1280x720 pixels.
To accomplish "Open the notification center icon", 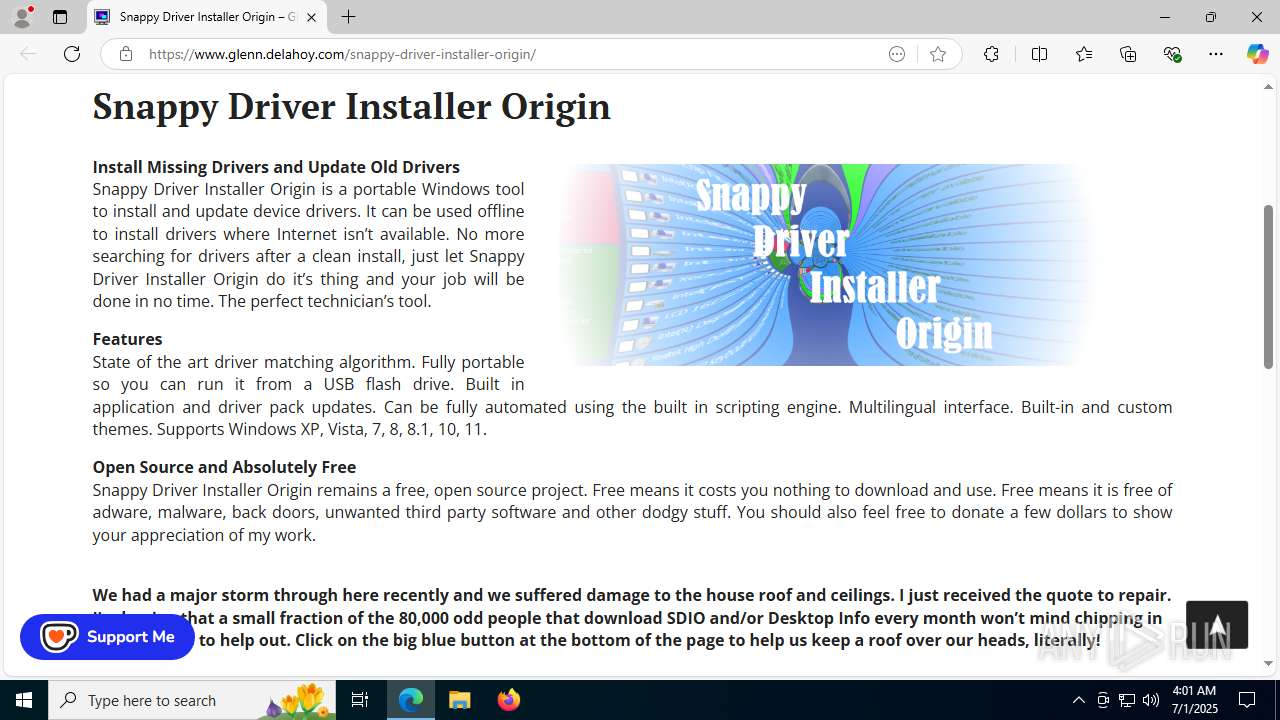I will (x=1247, y=700).
